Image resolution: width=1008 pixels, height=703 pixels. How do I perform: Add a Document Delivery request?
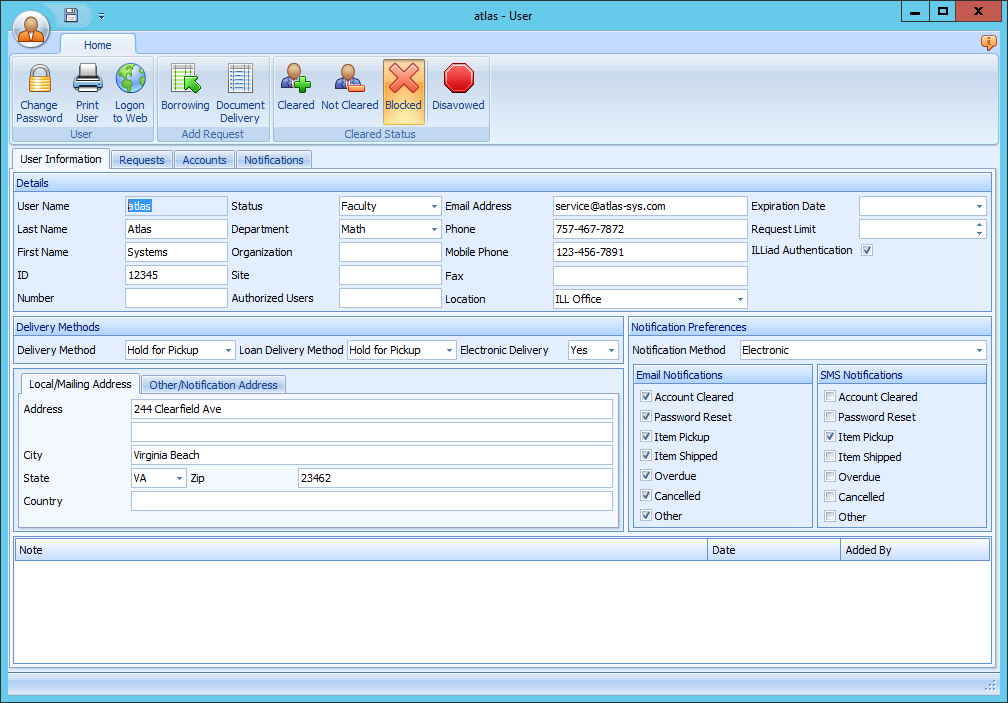tap(240, 80)
